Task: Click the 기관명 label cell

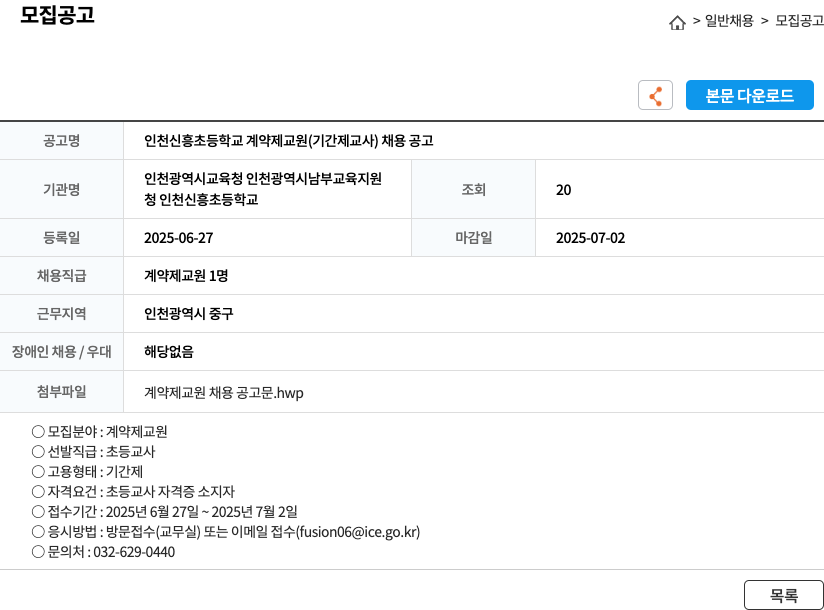Action: tap(61, 189)
